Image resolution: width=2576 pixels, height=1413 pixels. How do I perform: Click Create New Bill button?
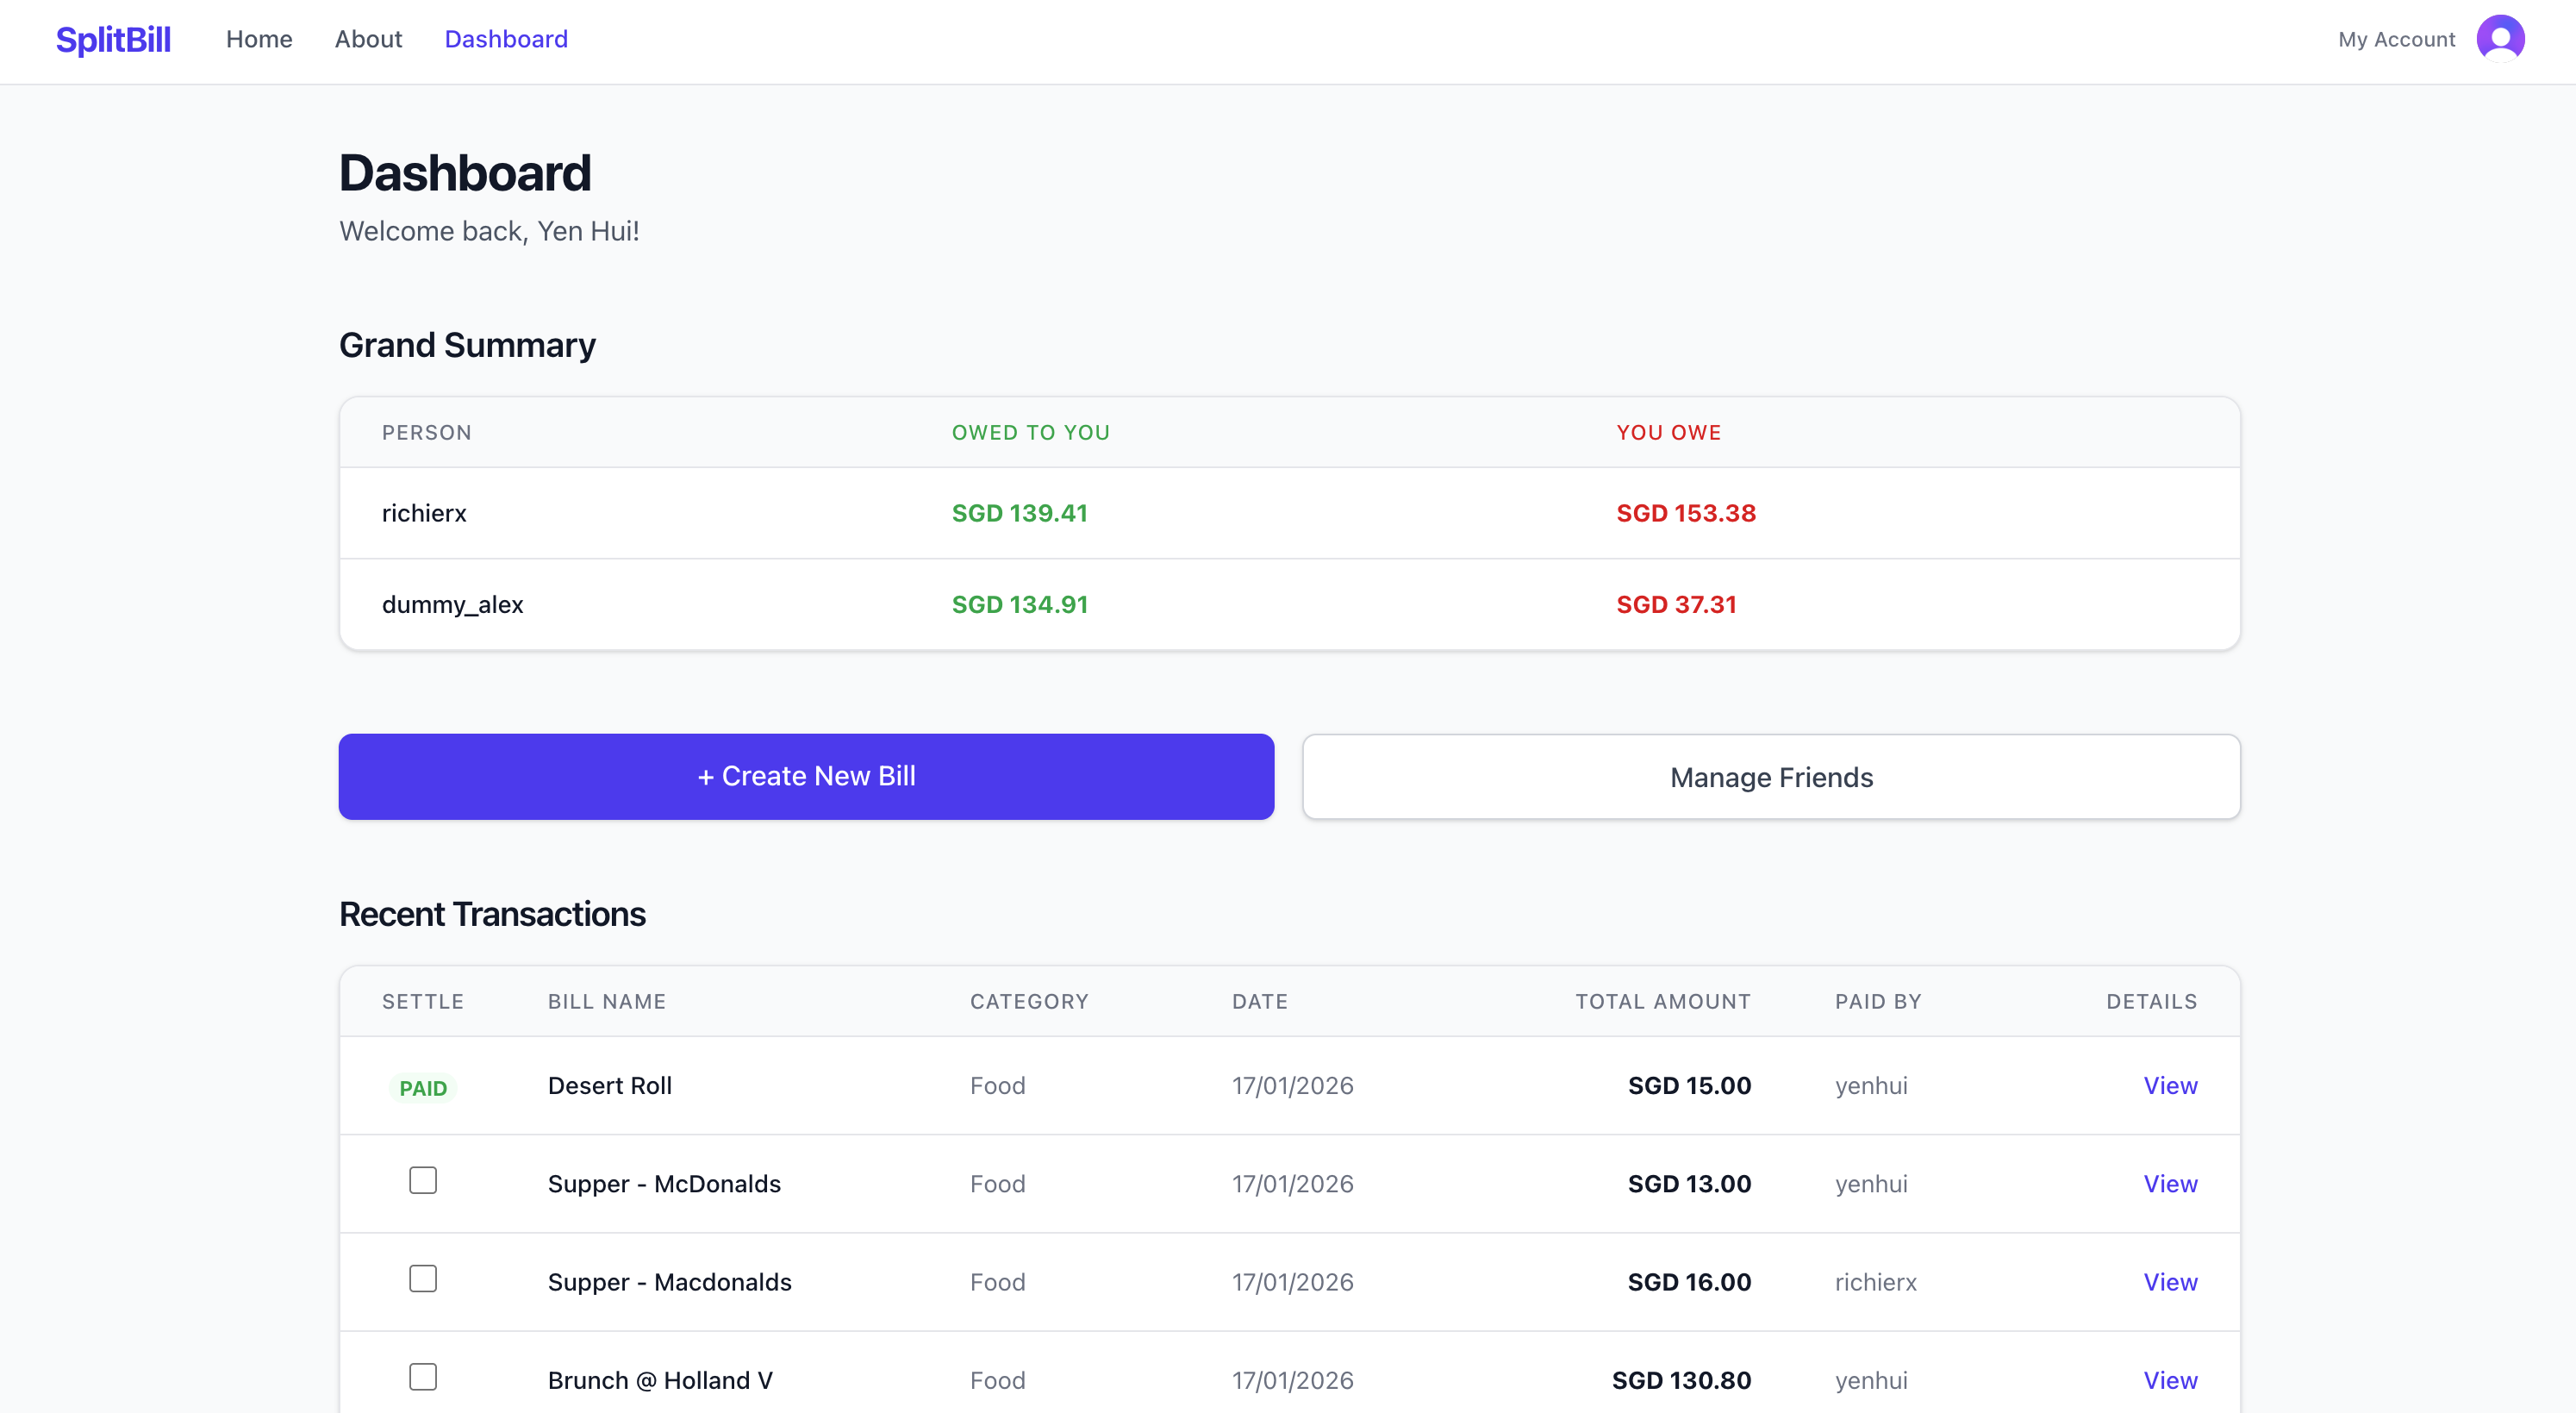tap(806, 776)
